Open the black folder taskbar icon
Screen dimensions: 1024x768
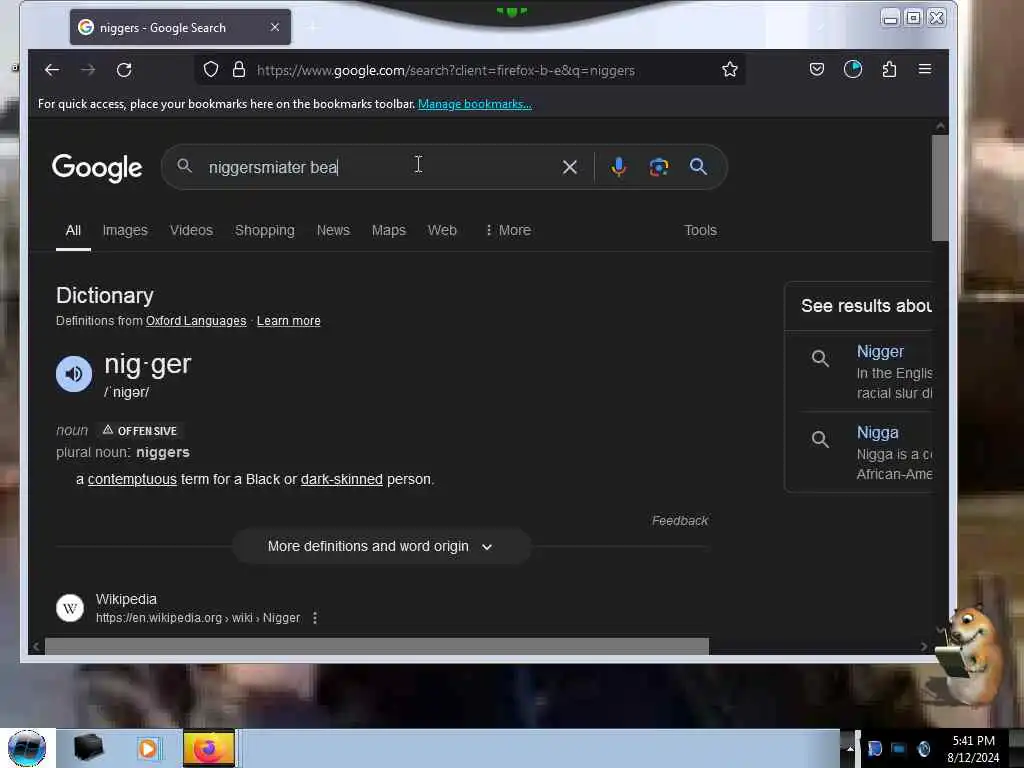pos(88,748)
